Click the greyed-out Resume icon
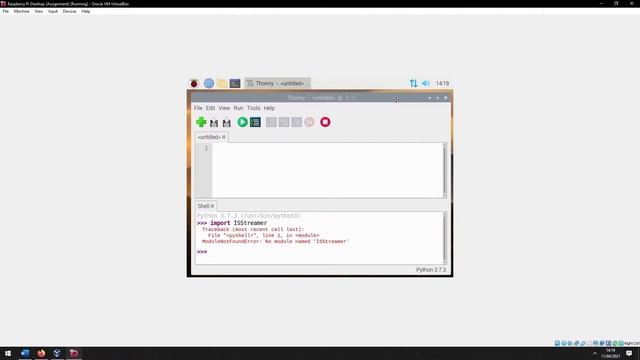The image size is (640, 360). 309,122
